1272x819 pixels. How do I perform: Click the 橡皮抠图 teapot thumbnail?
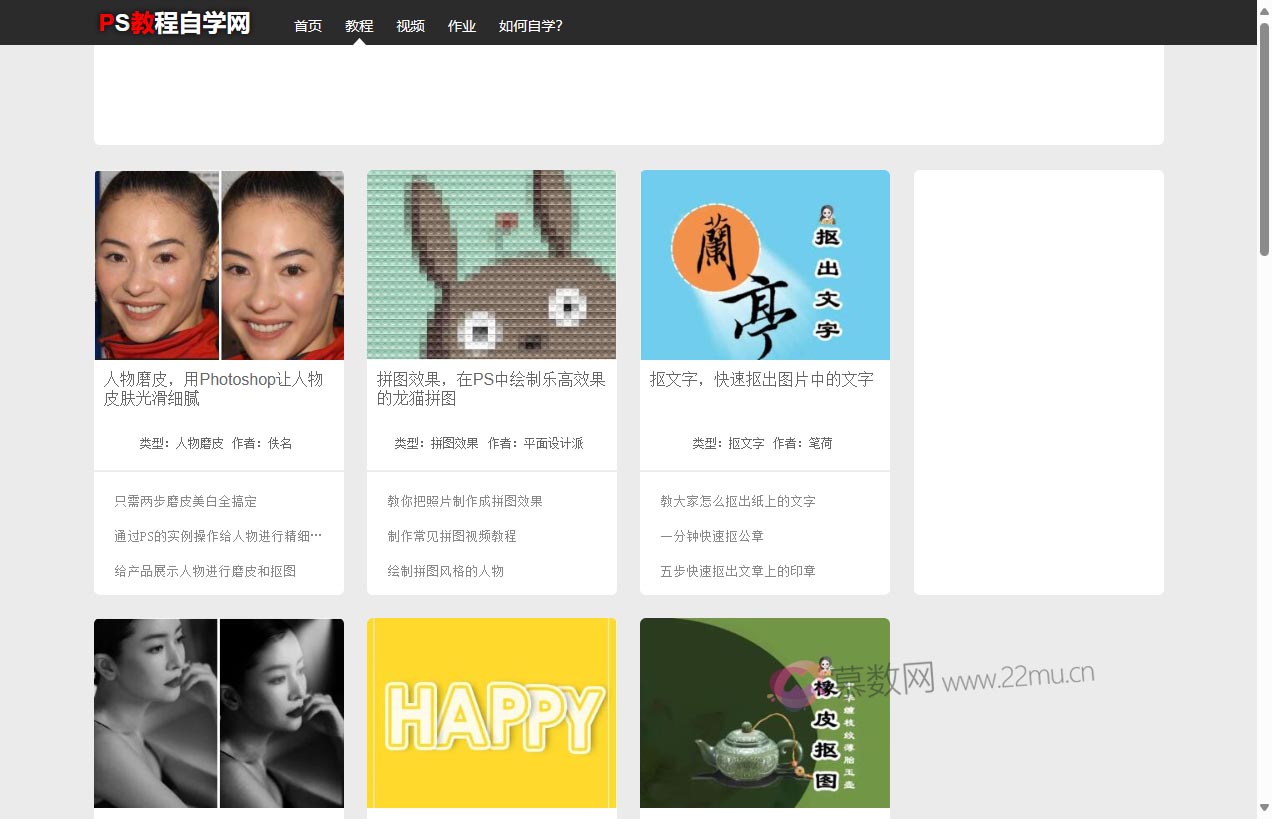(764, 713)
